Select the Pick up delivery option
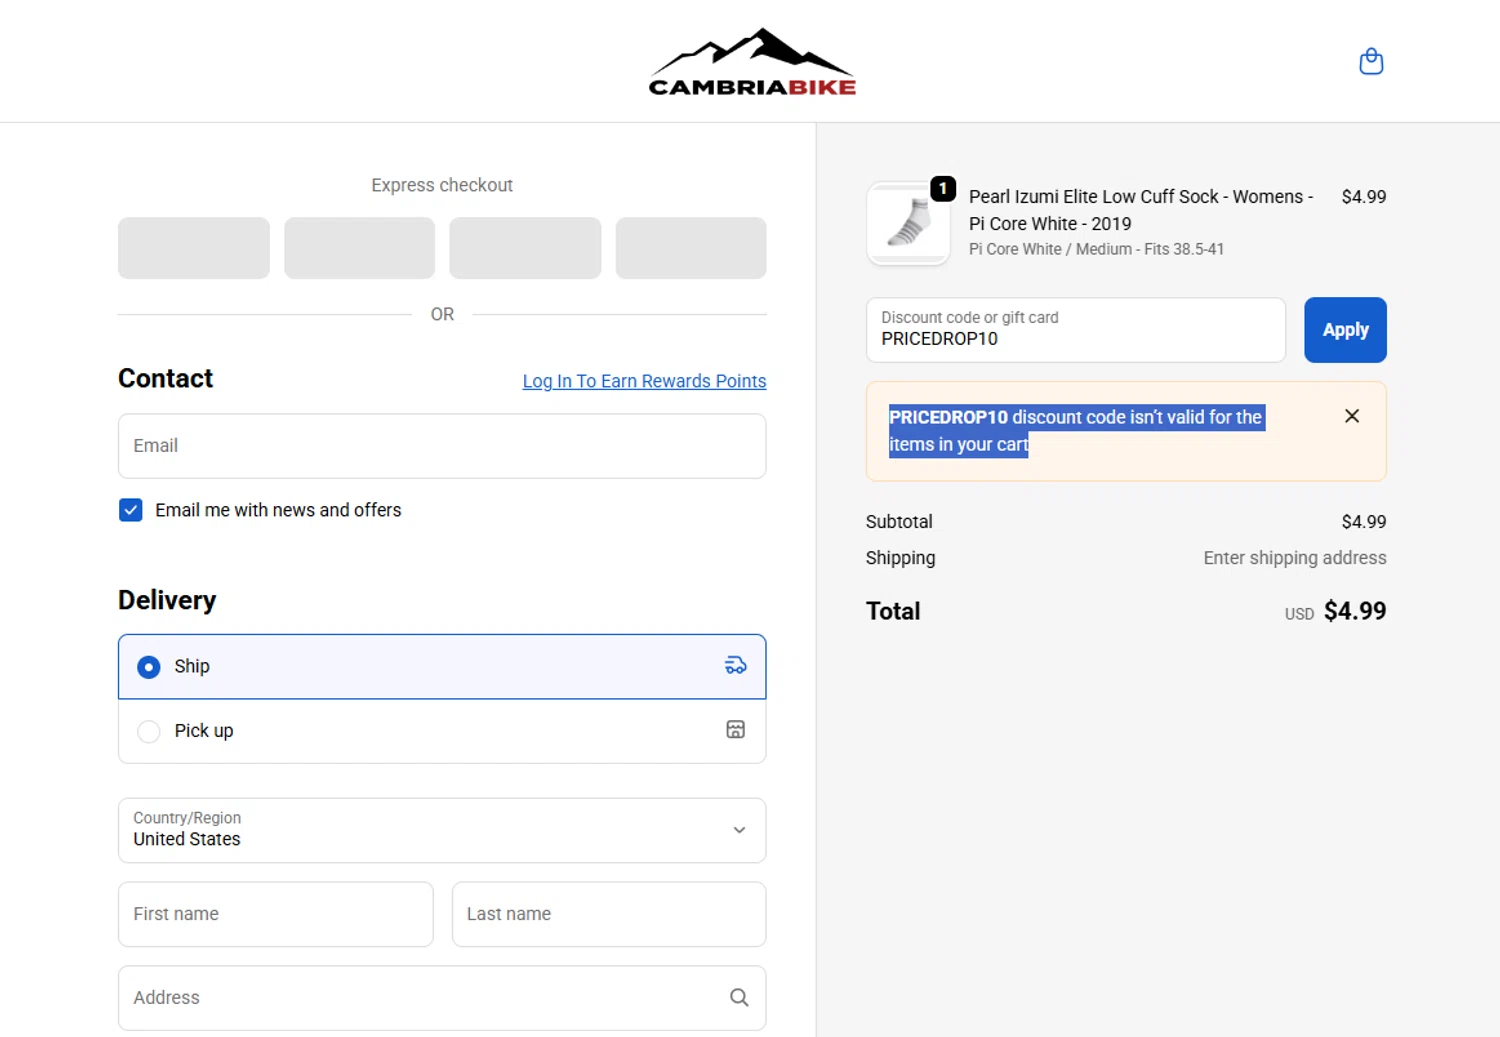Viewport: 1500px width, 1037px height. point(442,731)
